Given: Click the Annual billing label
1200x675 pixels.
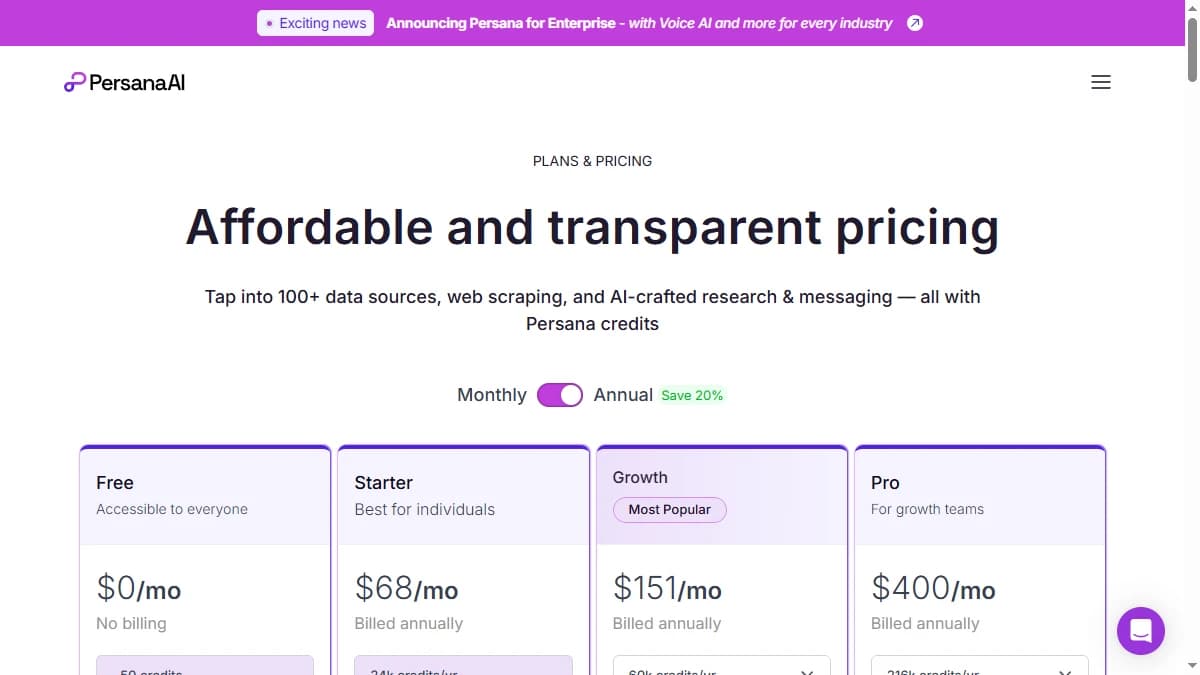Looking at the screenshot, I should point(623,395).
